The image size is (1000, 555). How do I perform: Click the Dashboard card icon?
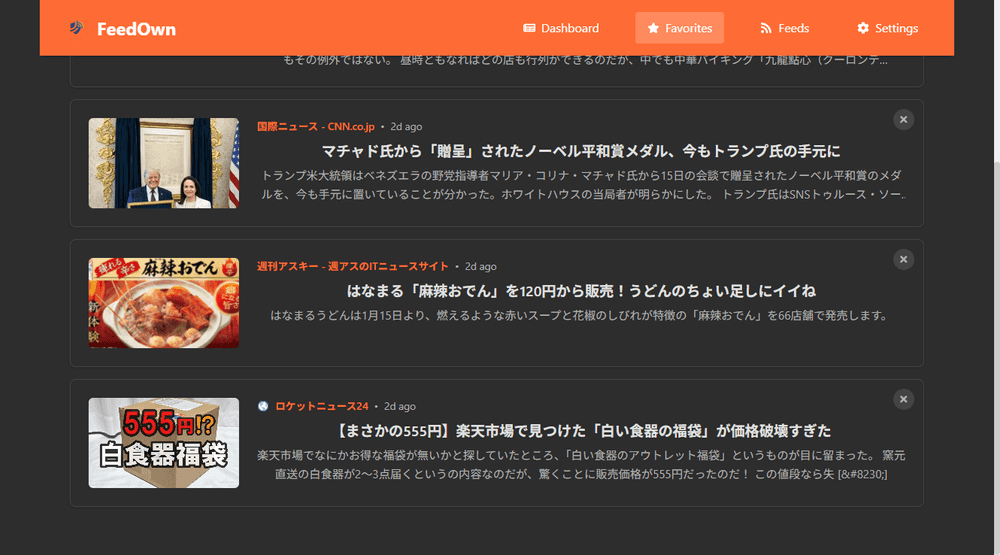(x=529, y=28)
